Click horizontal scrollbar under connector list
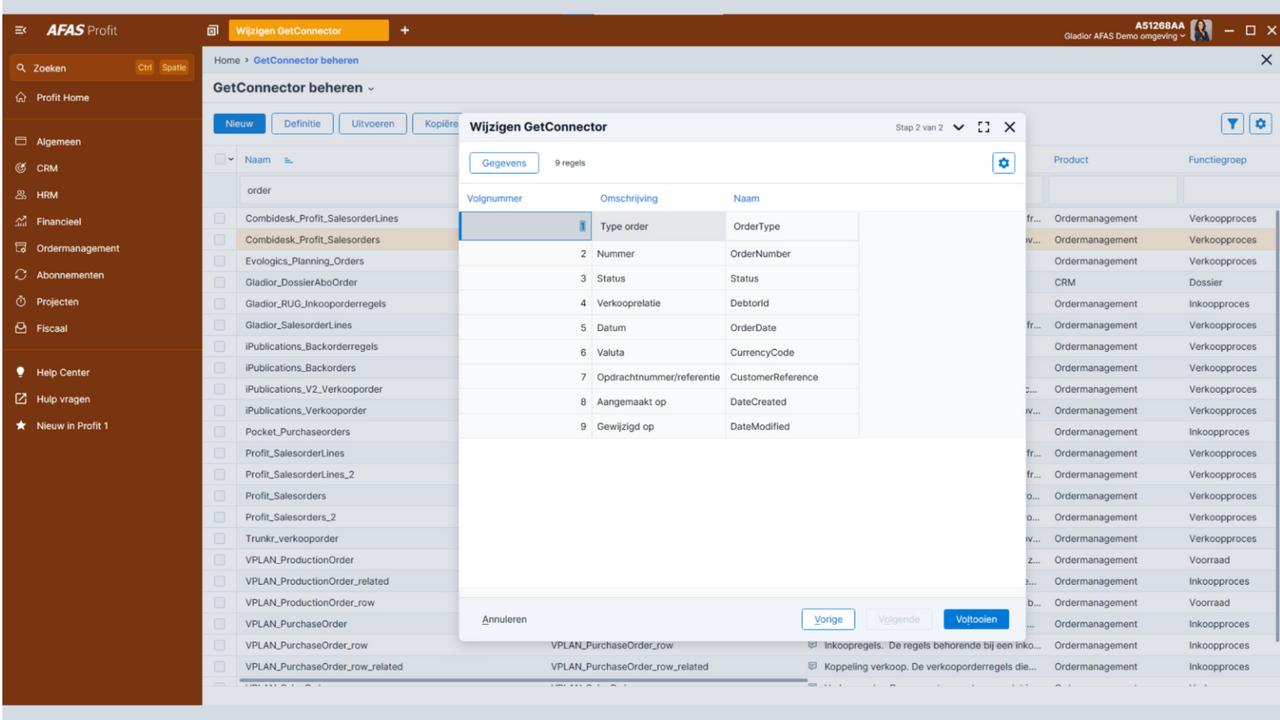 (x=523, y=681)
